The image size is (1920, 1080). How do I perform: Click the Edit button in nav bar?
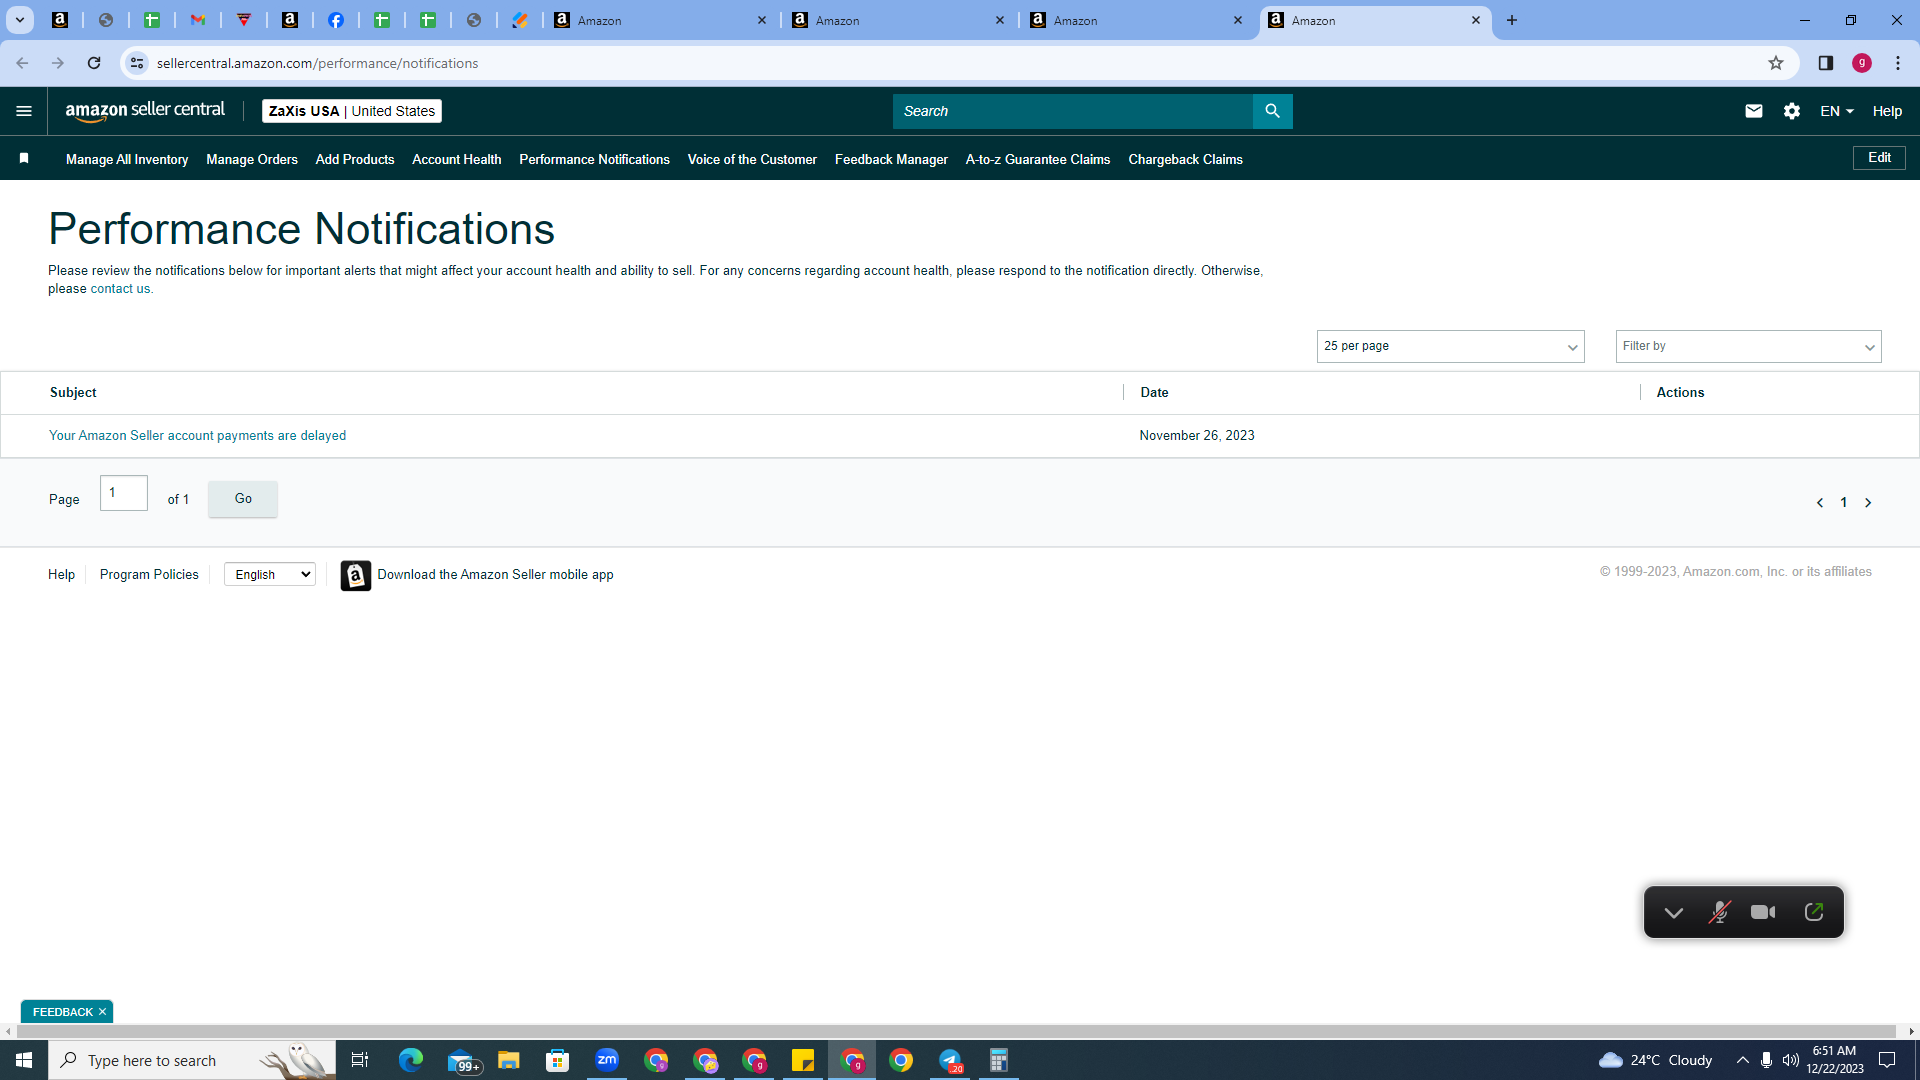click(x=1879, y=158)
